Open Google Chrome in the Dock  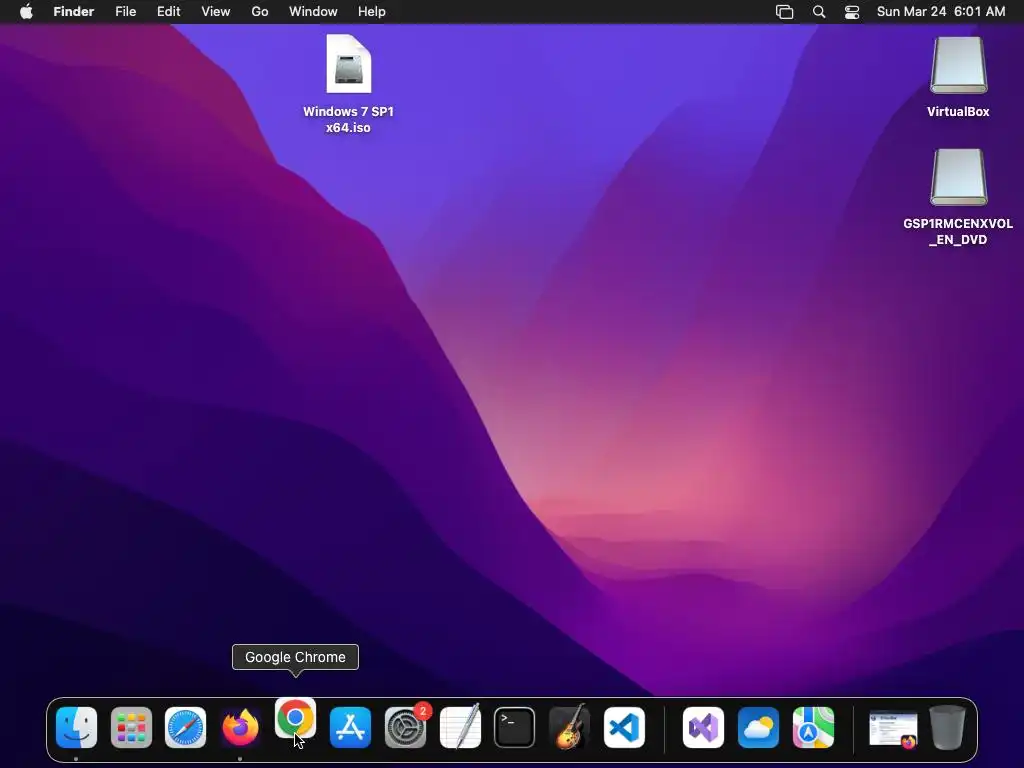[295, 718]
